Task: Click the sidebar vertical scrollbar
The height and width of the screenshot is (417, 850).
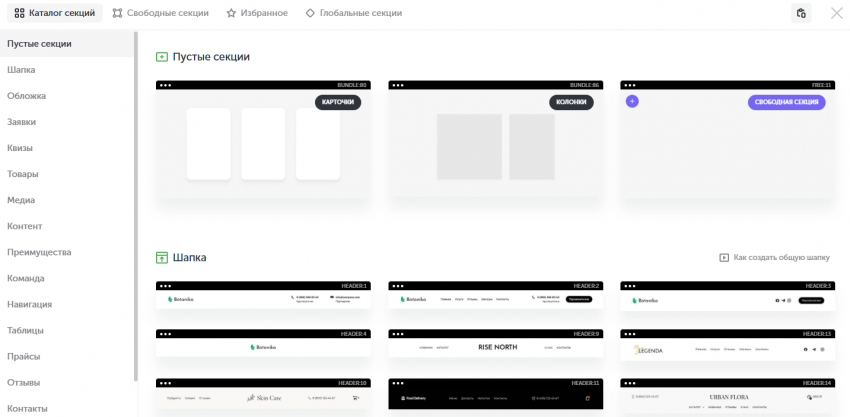Action: (136, 200)
